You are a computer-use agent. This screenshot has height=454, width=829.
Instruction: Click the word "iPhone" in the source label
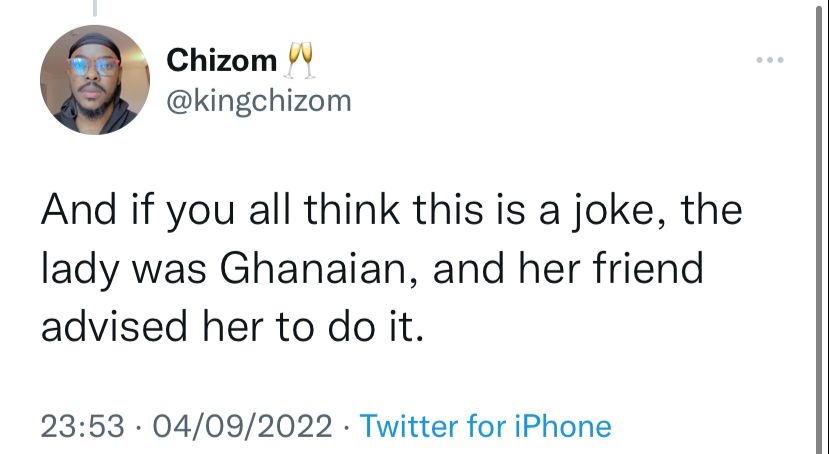pos(562,427)
